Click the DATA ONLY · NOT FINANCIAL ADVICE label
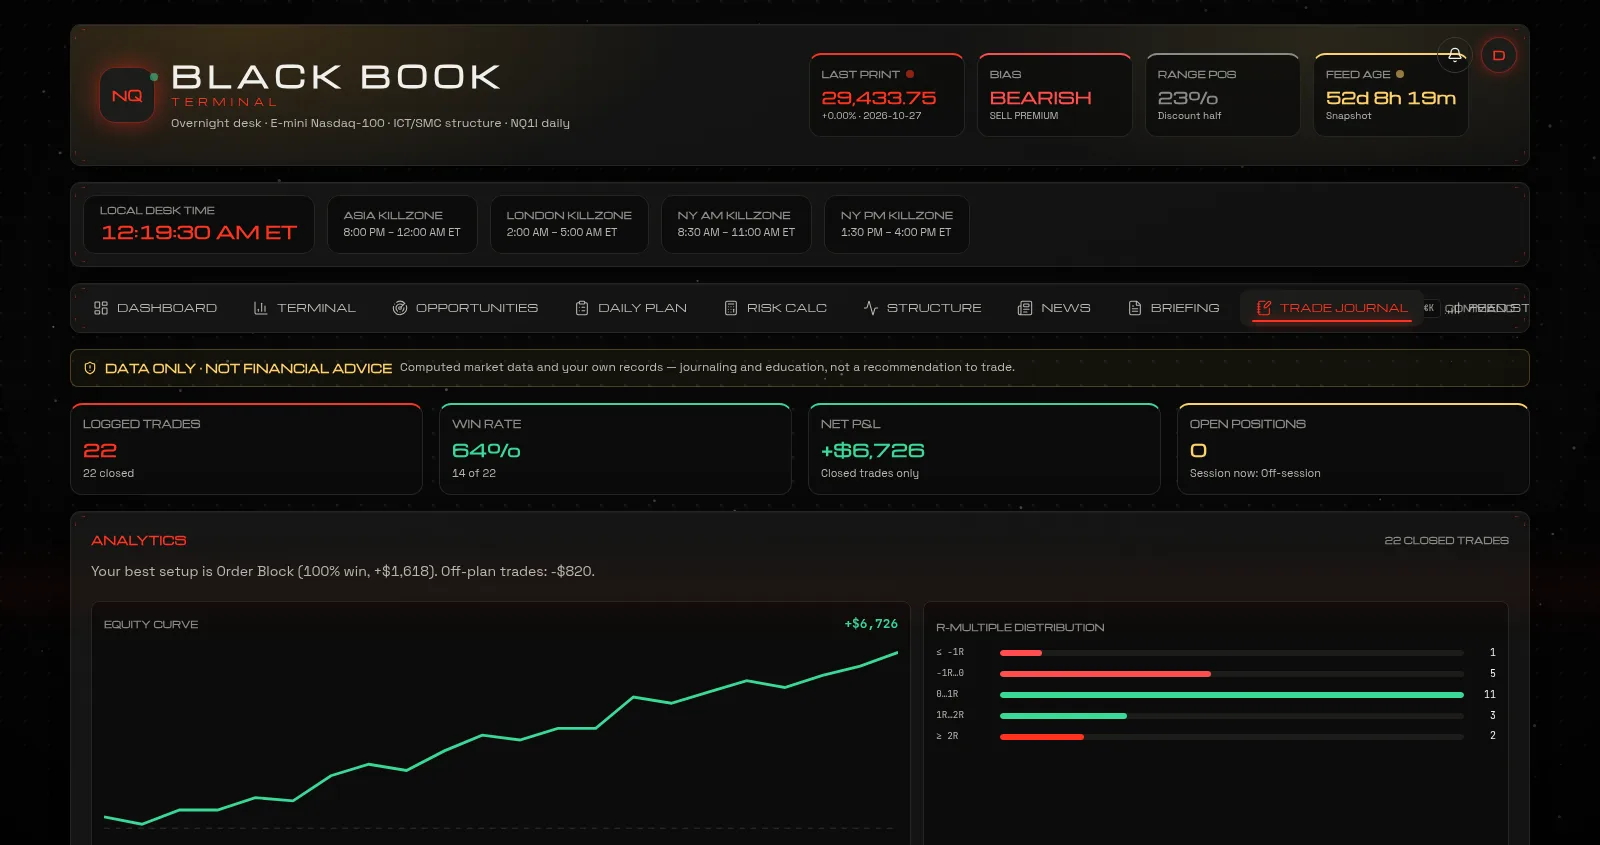The image size is (1600, 845). (248, 368)
